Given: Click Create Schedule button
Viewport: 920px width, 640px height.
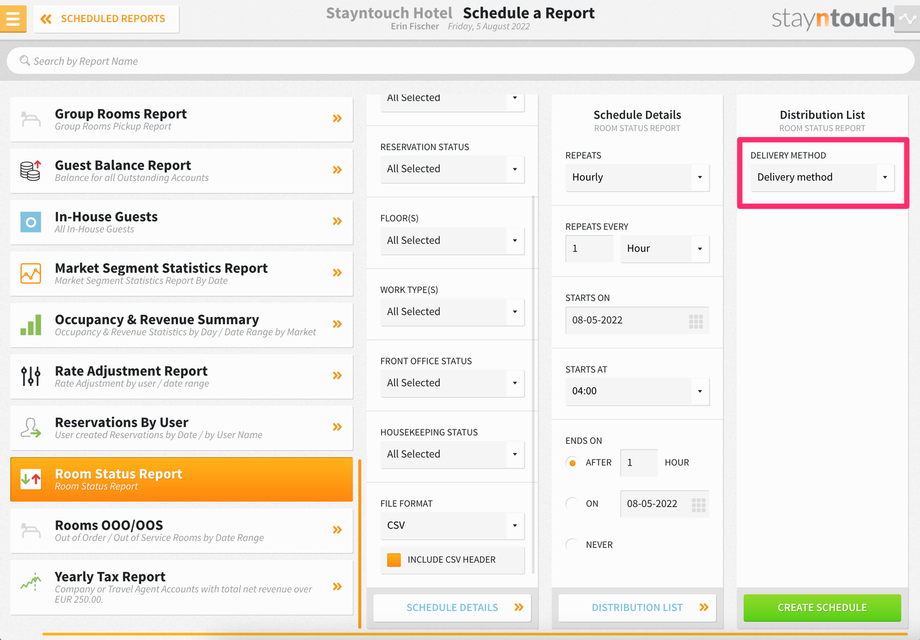Looking at the screenshot, I should (822, 608).
